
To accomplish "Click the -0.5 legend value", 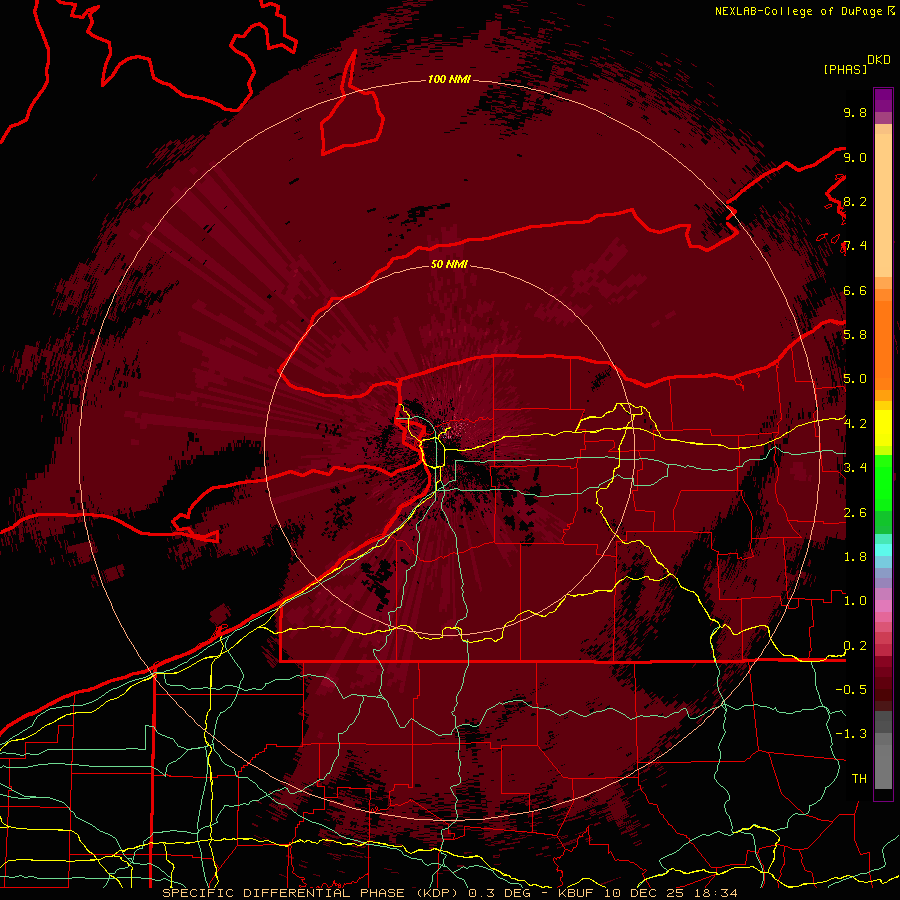I will (851, 690).
